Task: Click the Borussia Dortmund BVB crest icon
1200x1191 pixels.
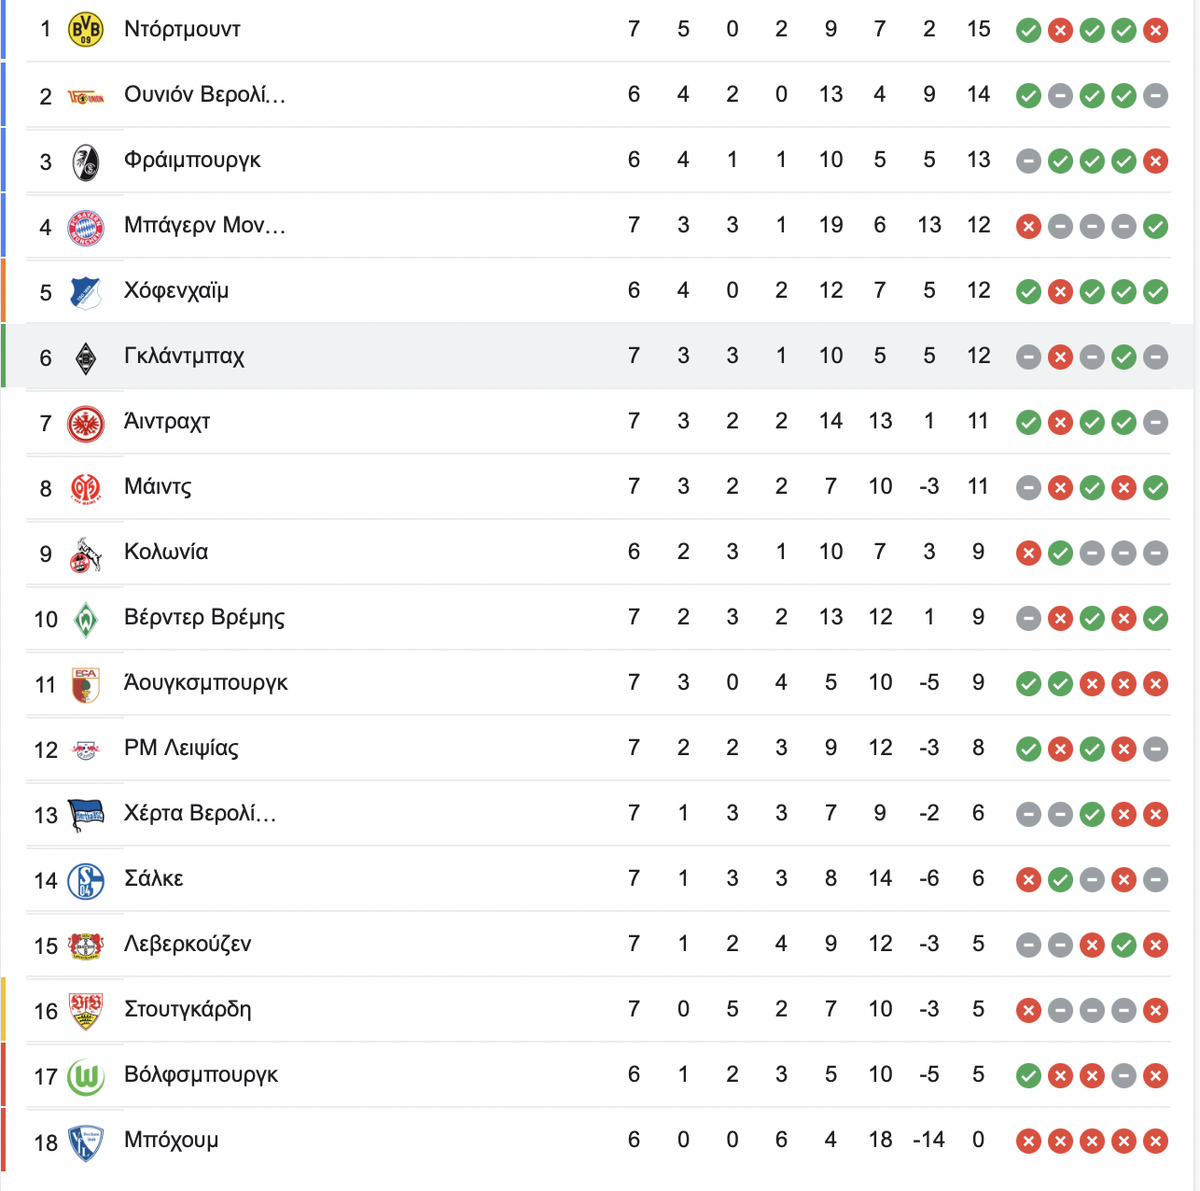Action: coord(86,30)
